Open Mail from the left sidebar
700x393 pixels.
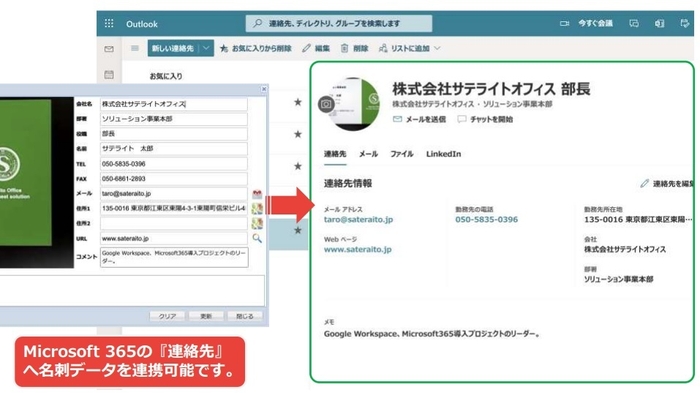tap(109, 49)
